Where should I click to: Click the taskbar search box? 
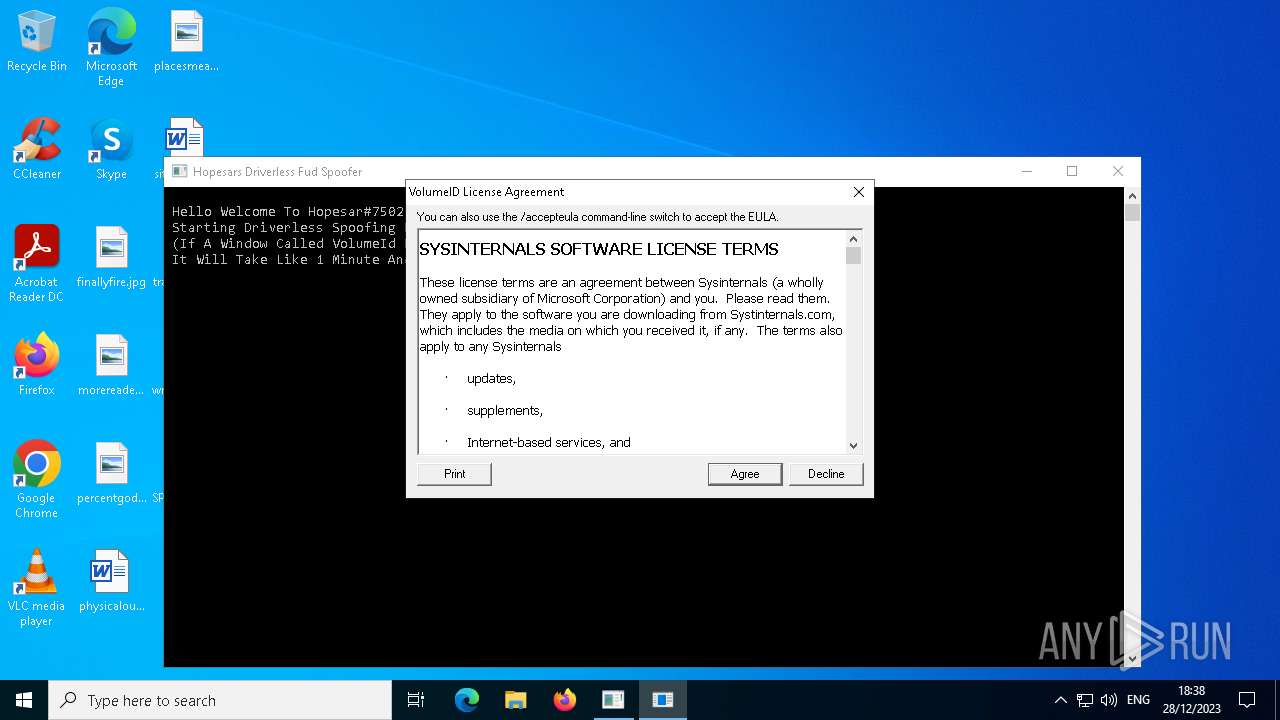[x=220, y=700]
